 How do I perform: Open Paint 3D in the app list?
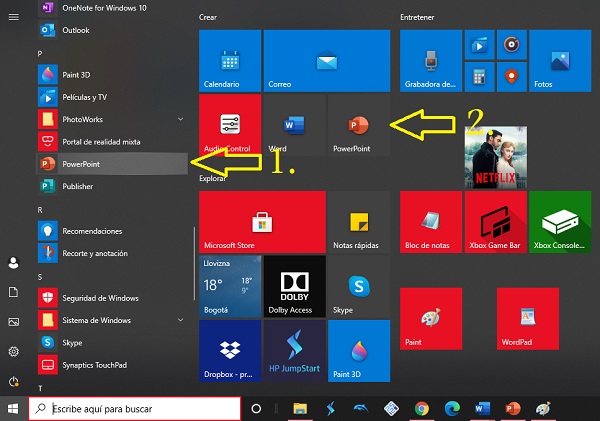[112, 75]
